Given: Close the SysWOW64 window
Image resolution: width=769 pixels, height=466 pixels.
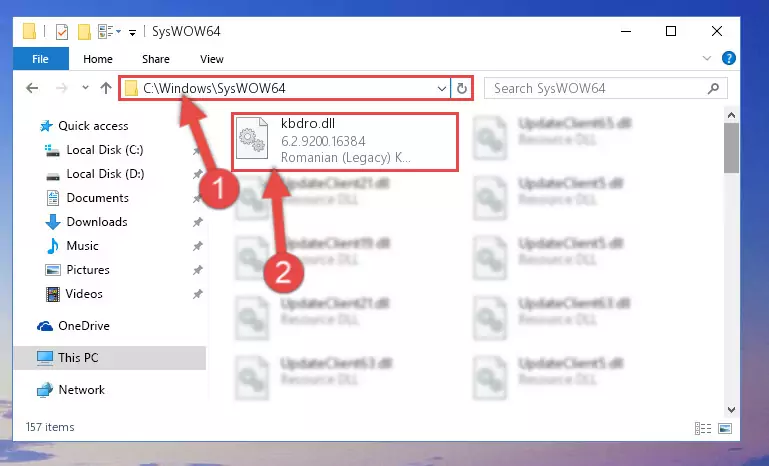Looking at the screenshot, I should [x=717, y=31].
